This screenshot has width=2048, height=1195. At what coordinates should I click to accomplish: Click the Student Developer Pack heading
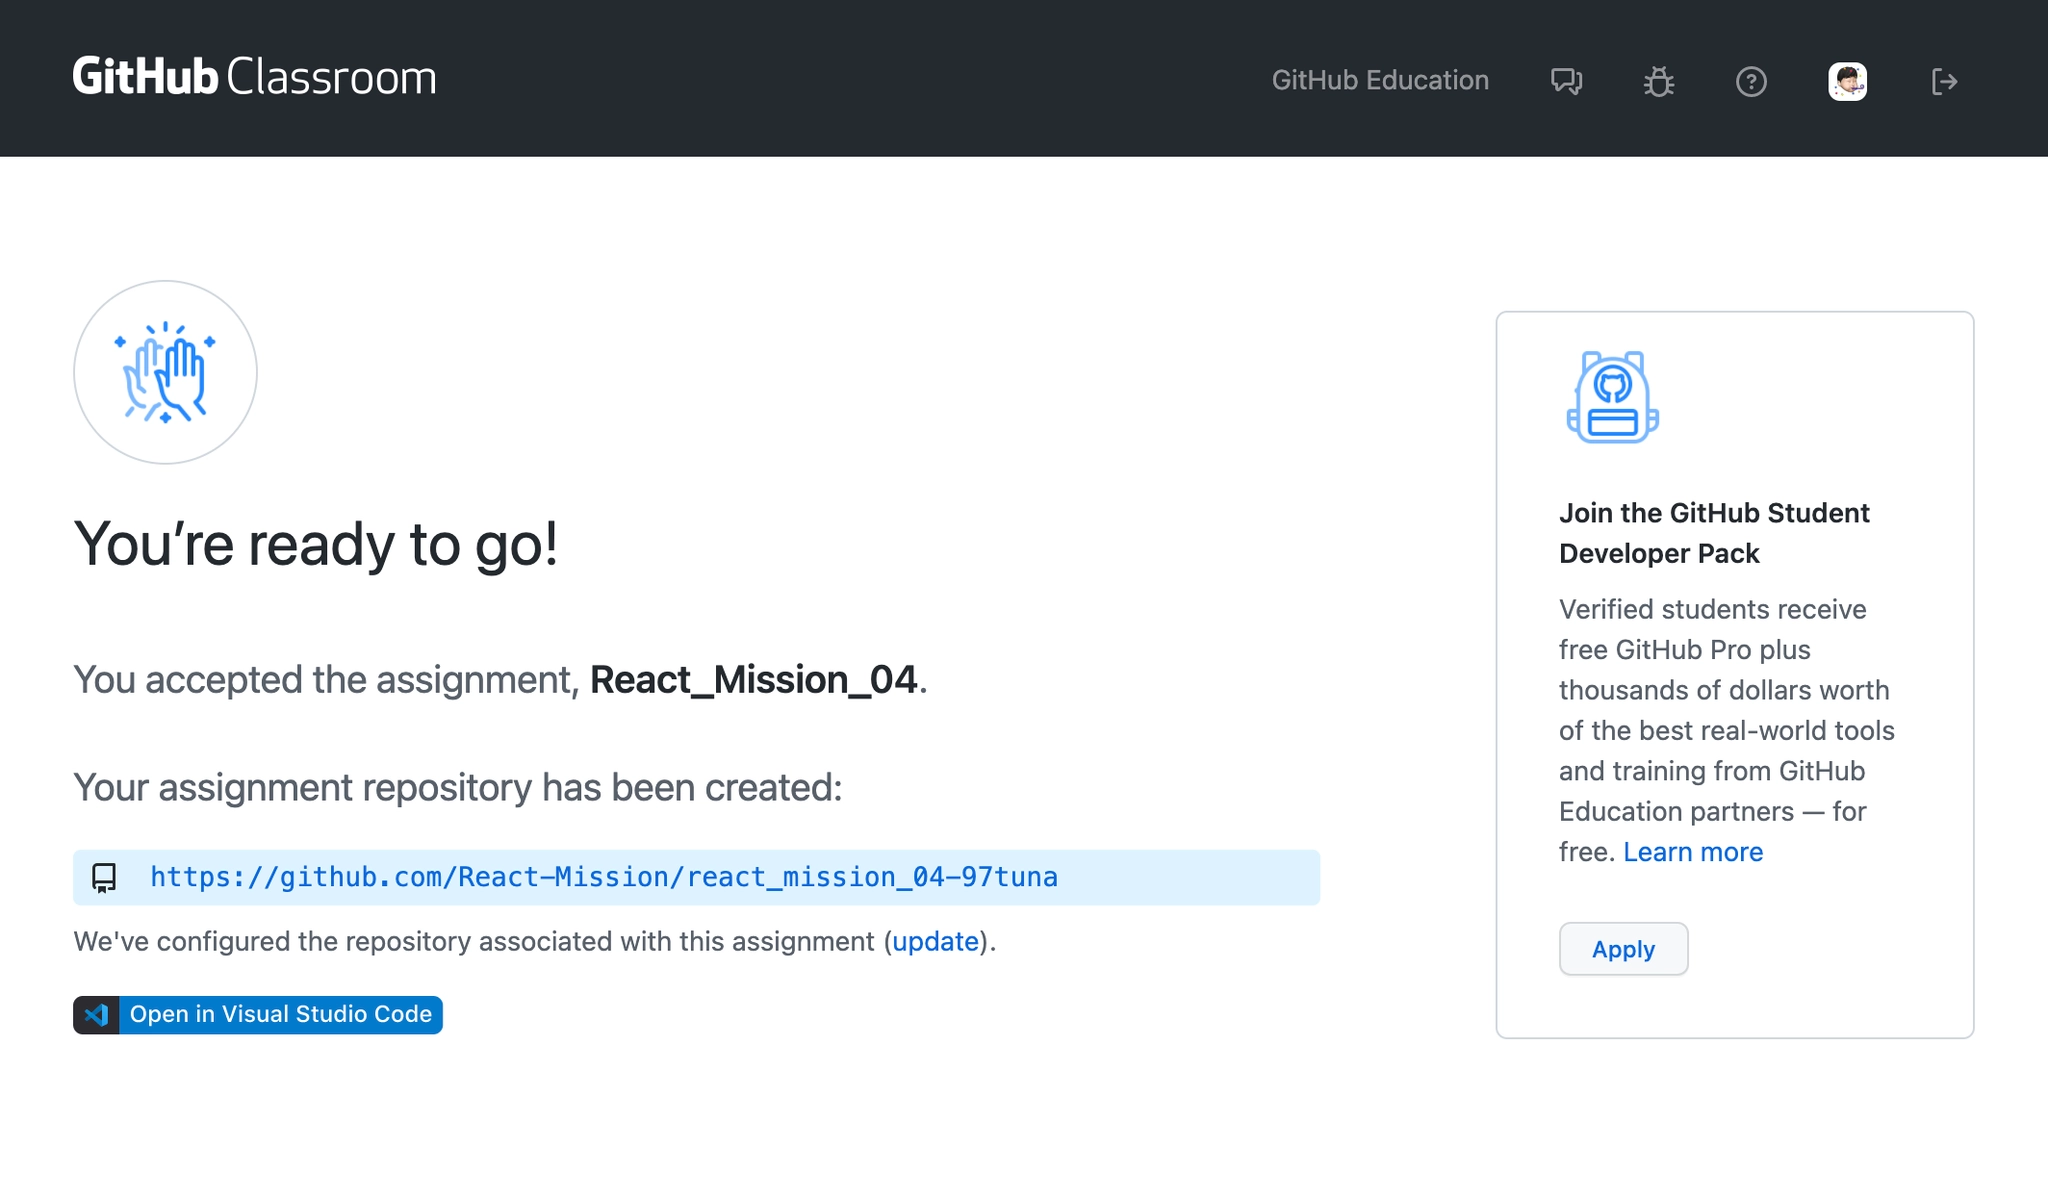point(1713,533)
